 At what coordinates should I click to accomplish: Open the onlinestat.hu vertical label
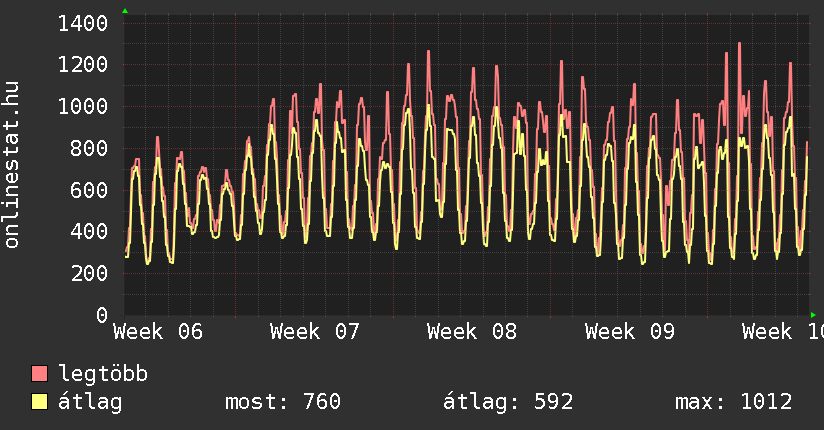click(13, 165)
